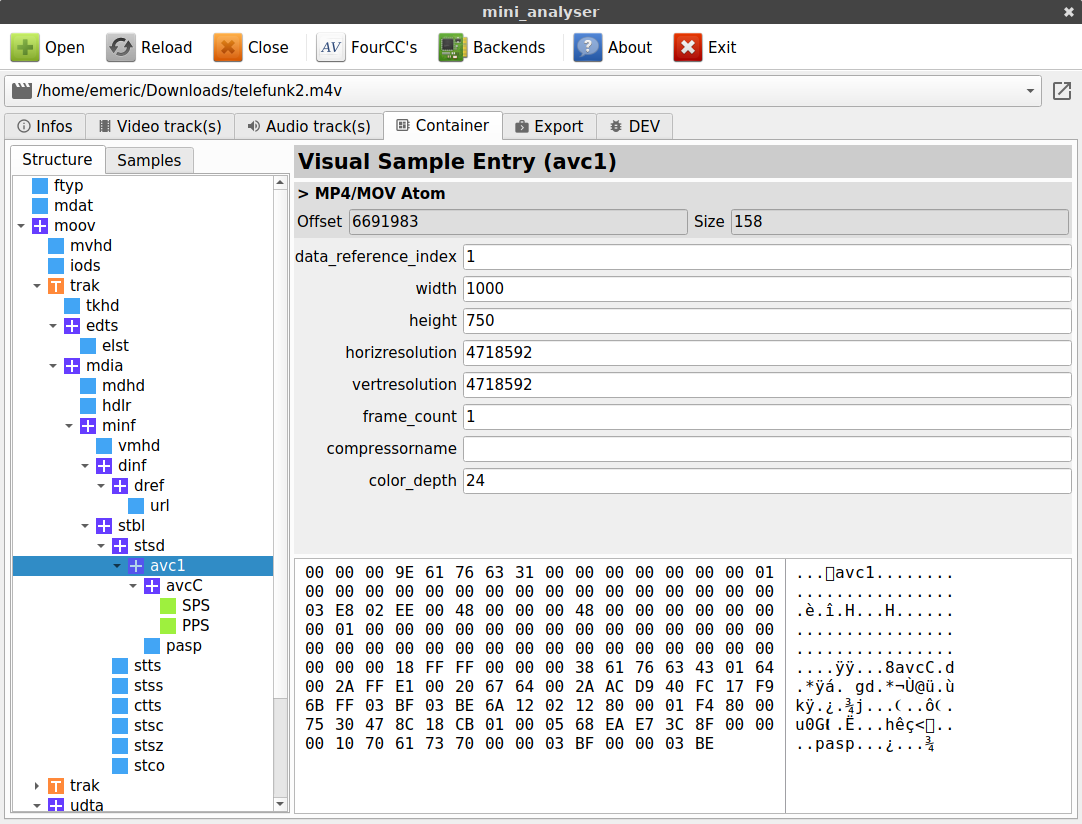Click the orange Close file icon
Image resolution: width=1082 pixels, height=824 pixels.
click(x=228, y=48)
